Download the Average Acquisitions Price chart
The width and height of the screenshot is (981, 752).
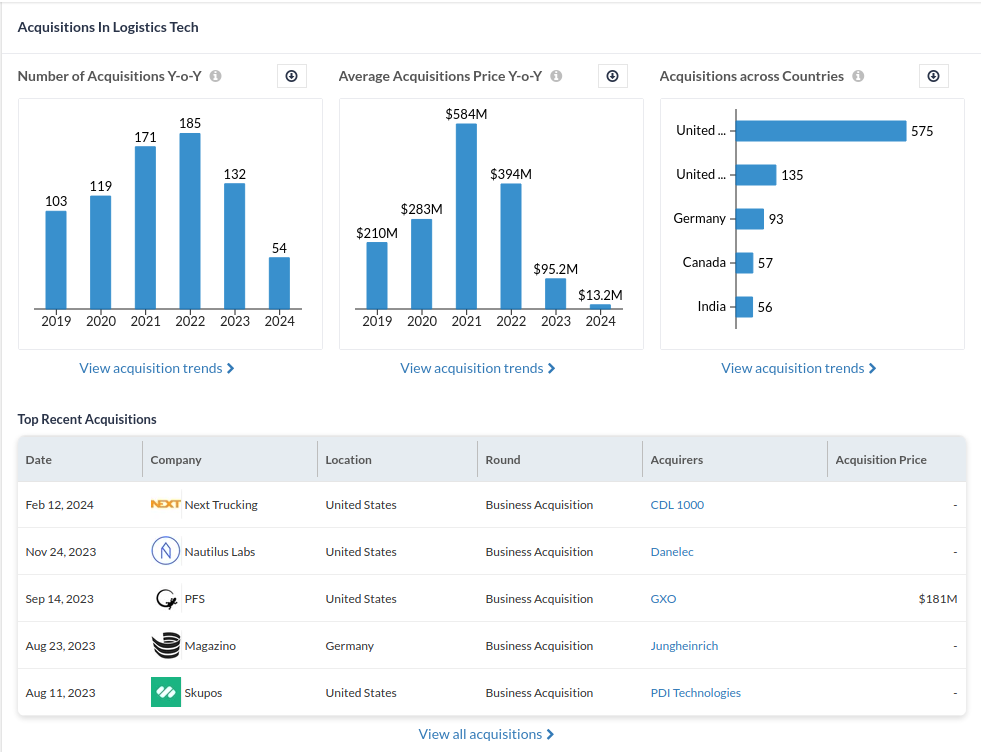point(612,76)
